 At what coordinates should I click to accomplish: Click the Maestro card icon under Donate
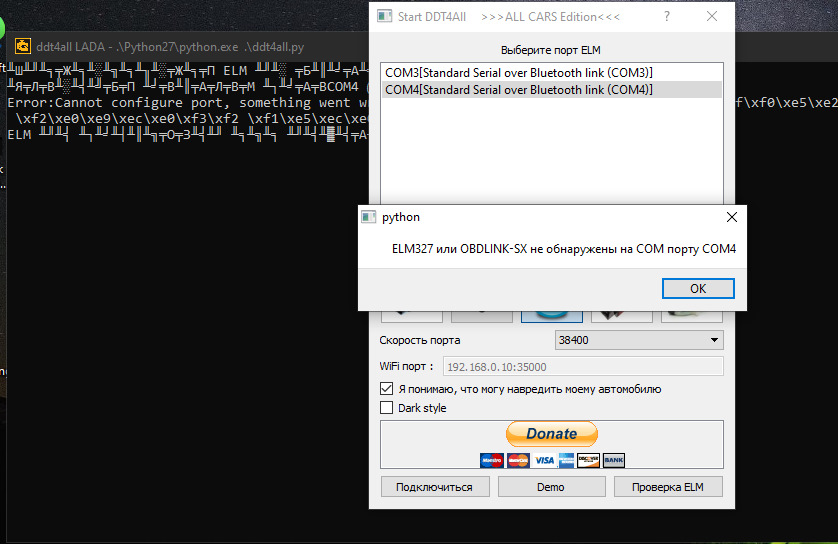coord(491,461)
